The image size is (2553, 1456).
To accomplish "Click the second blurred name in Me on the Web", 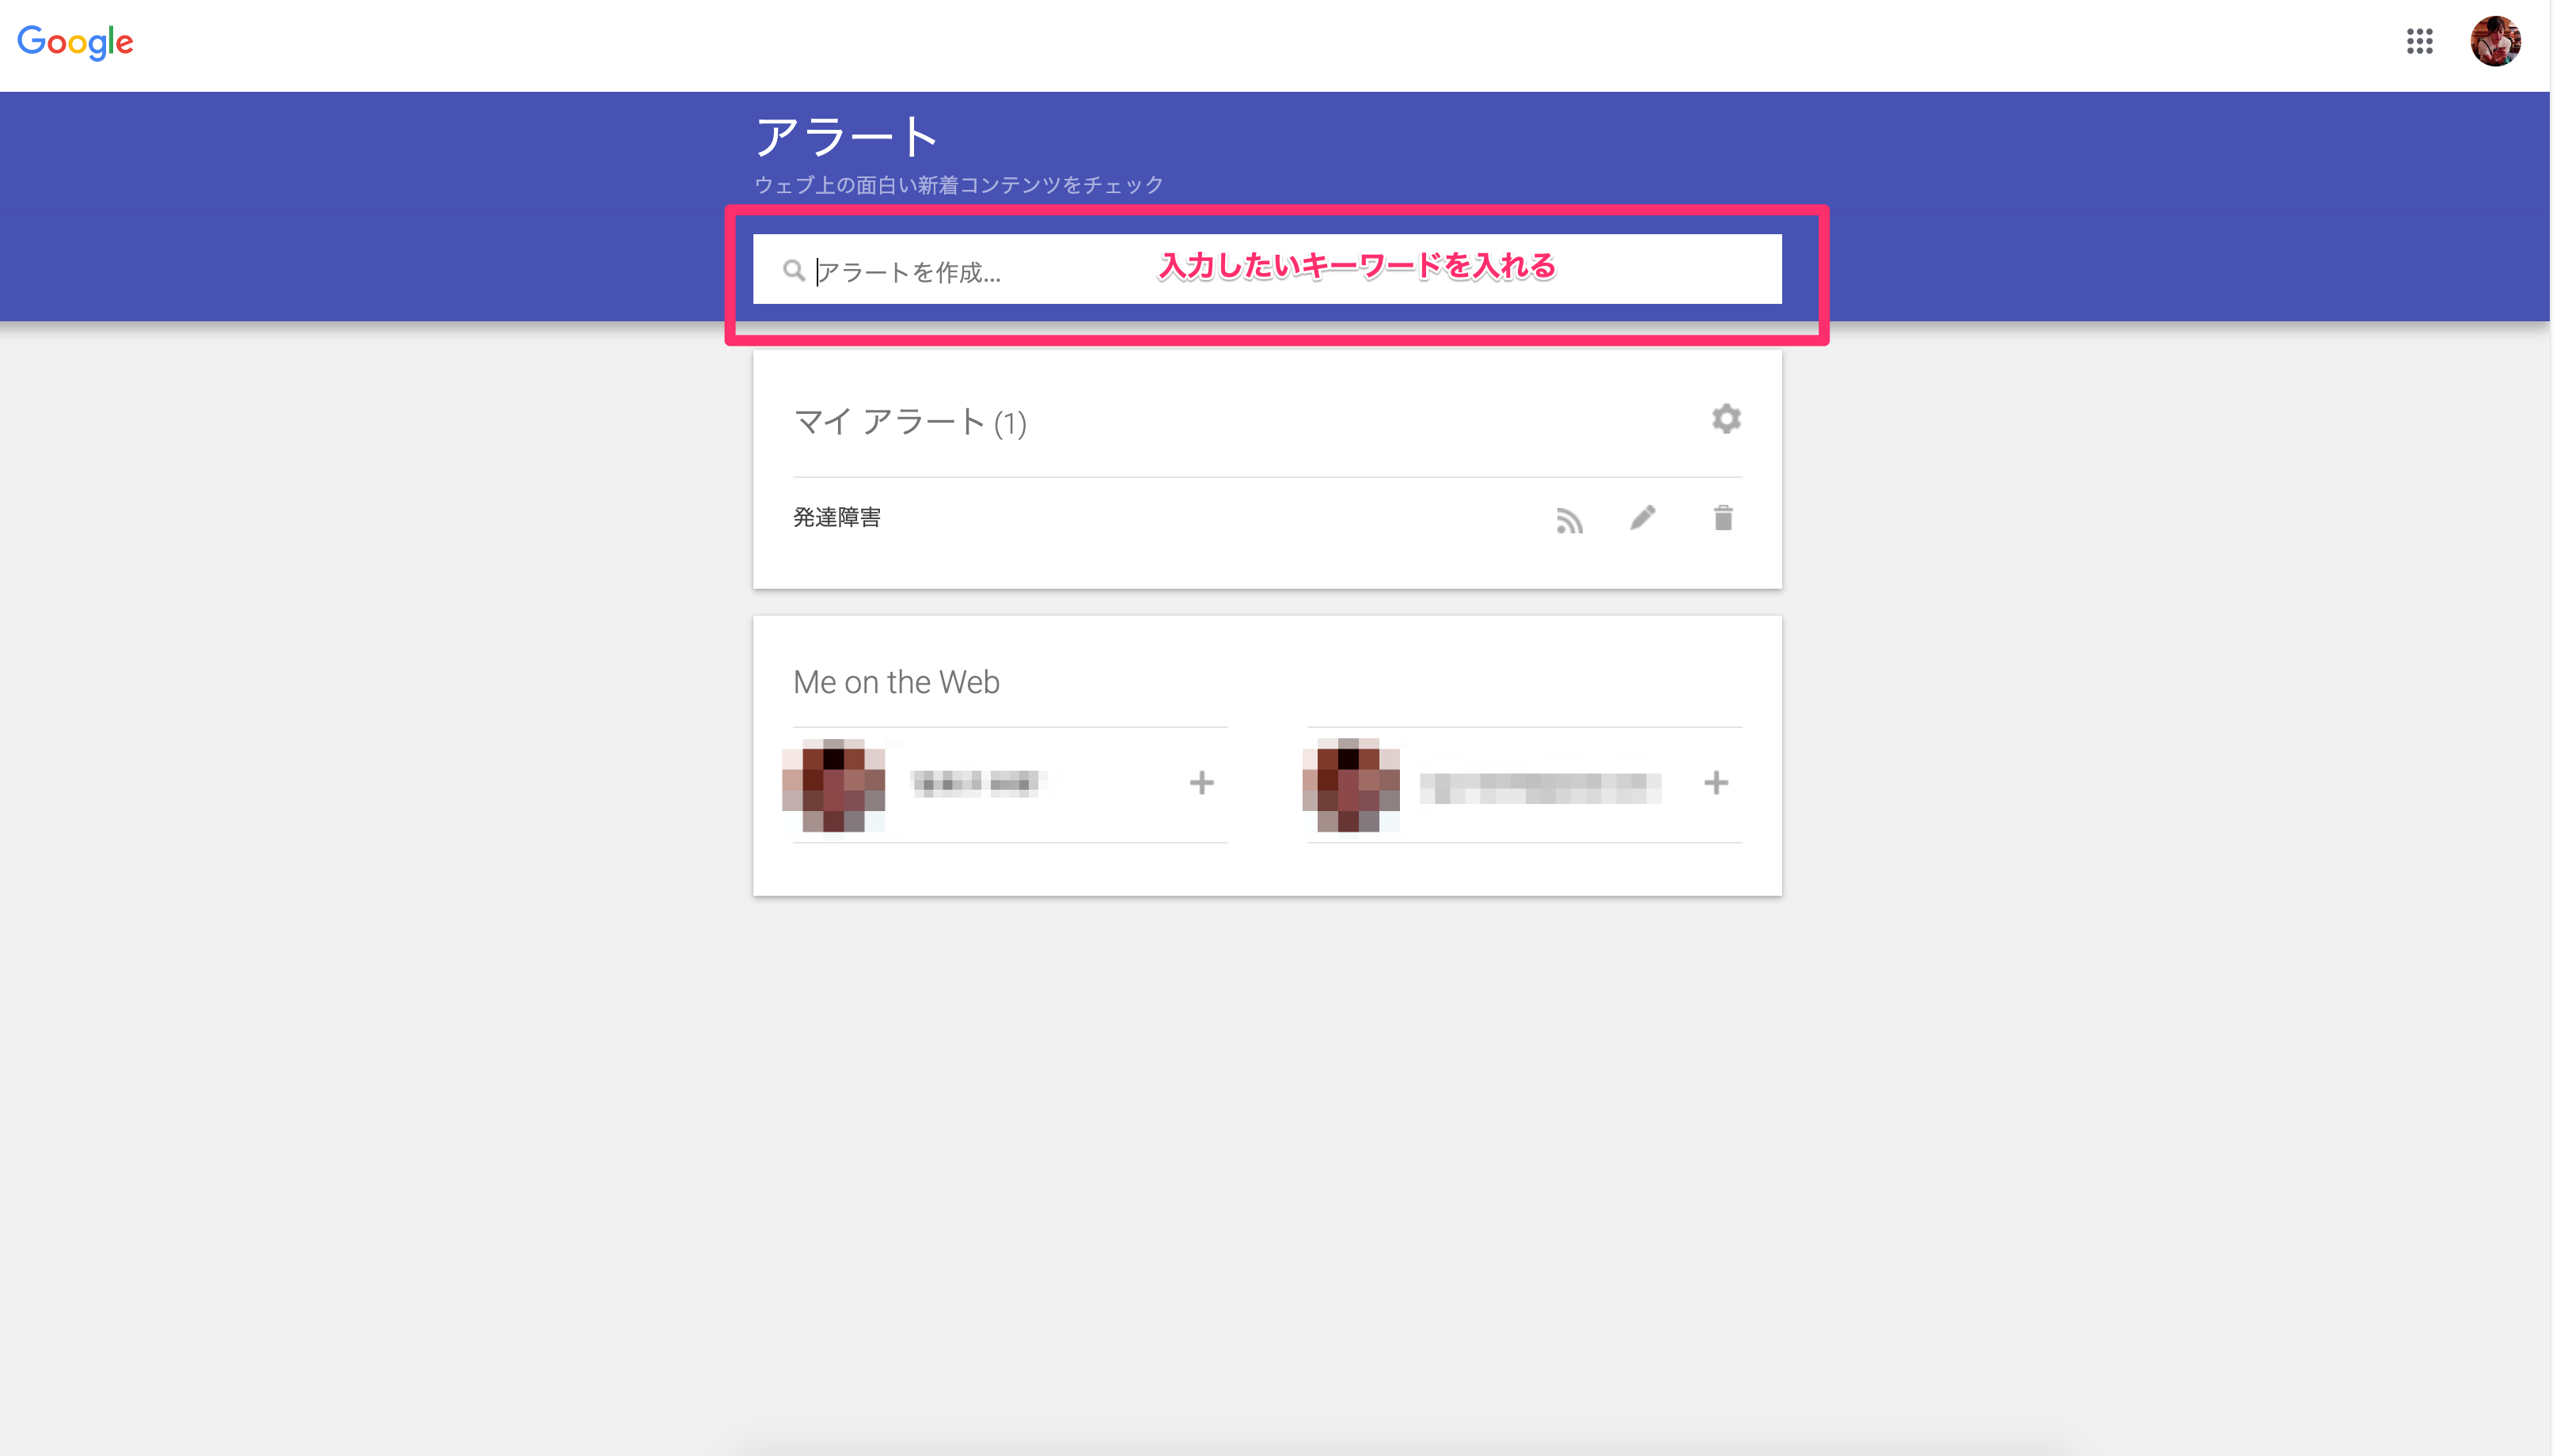I will pos(1540,787).
